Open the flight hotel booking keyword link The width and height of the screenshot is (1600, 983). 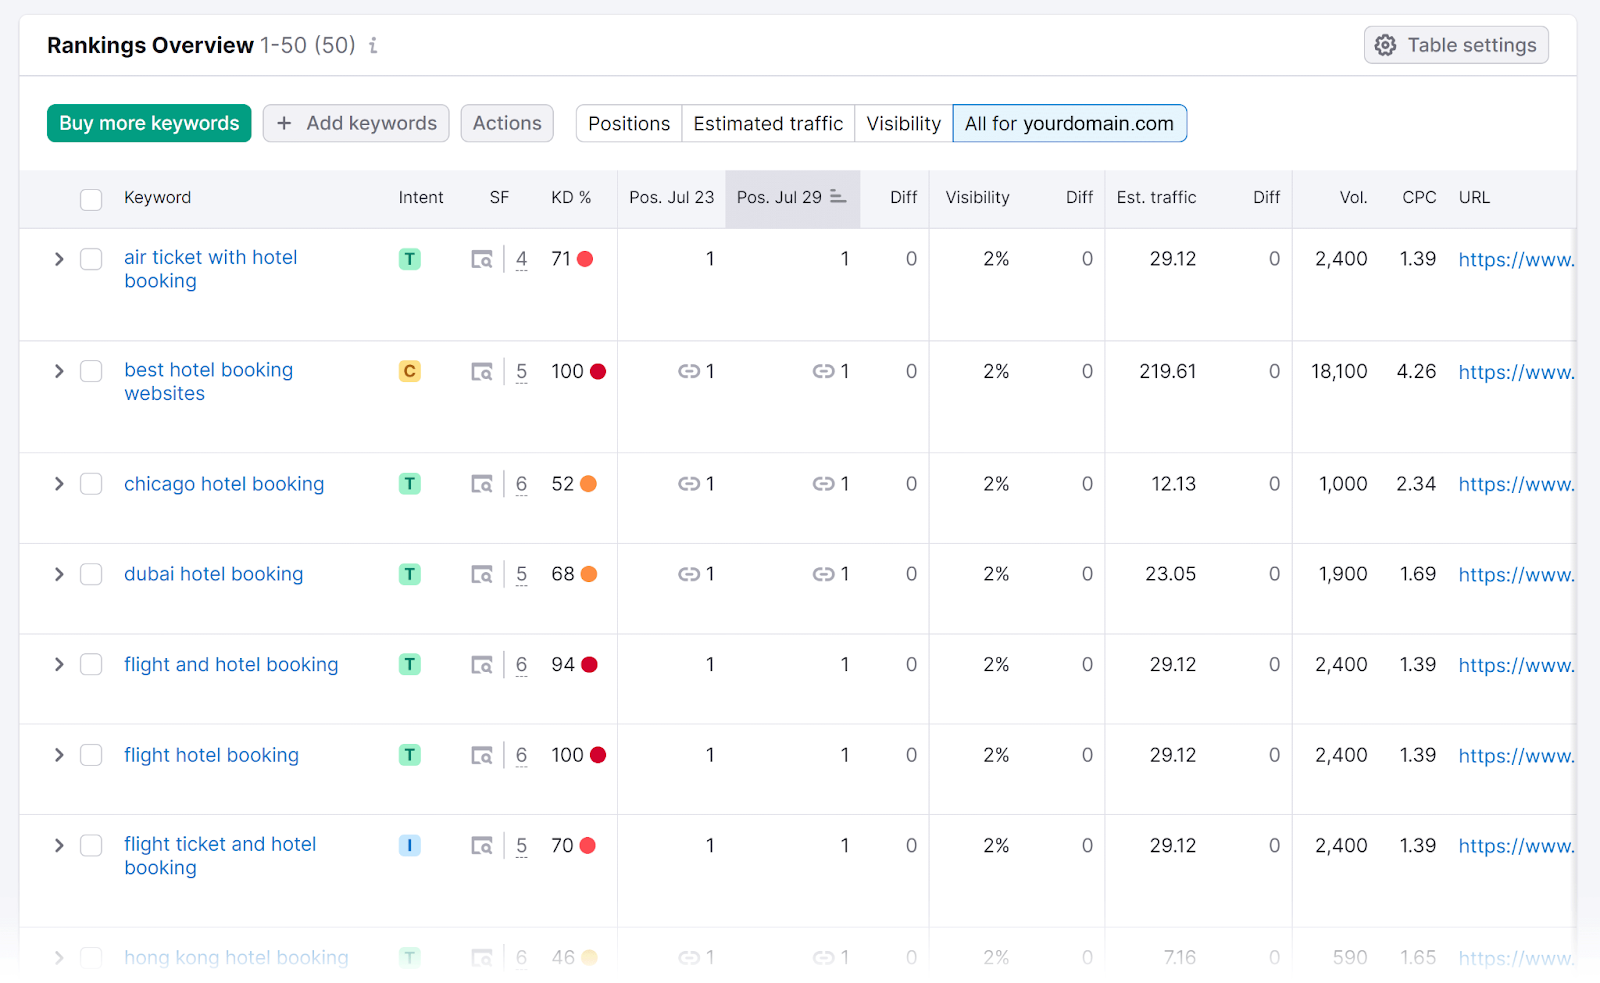pyautogui.click(x=211, y=756)
